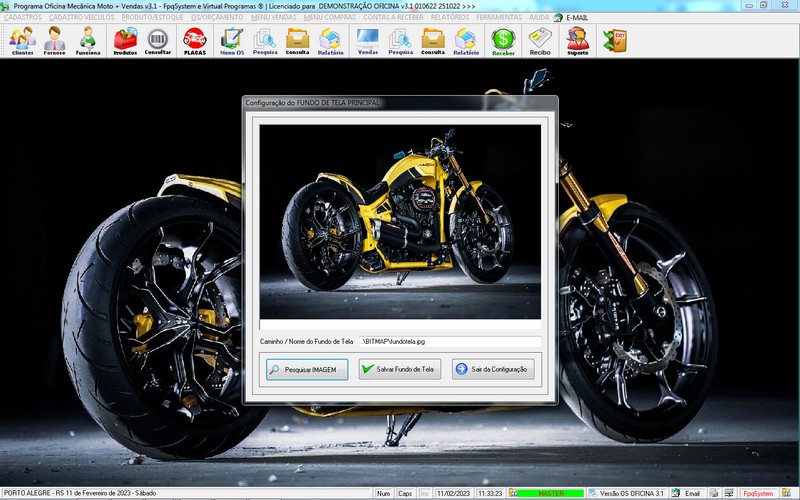Open the CADASTROS menu
The height and width of the screenshot is (500, 800).
pyautogui.click(x=22, y=17)
